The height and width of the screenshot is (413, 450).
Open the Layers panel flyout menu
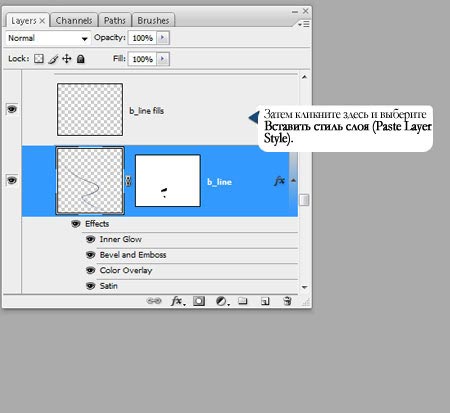pyautogui.click(x=304, y=24)
